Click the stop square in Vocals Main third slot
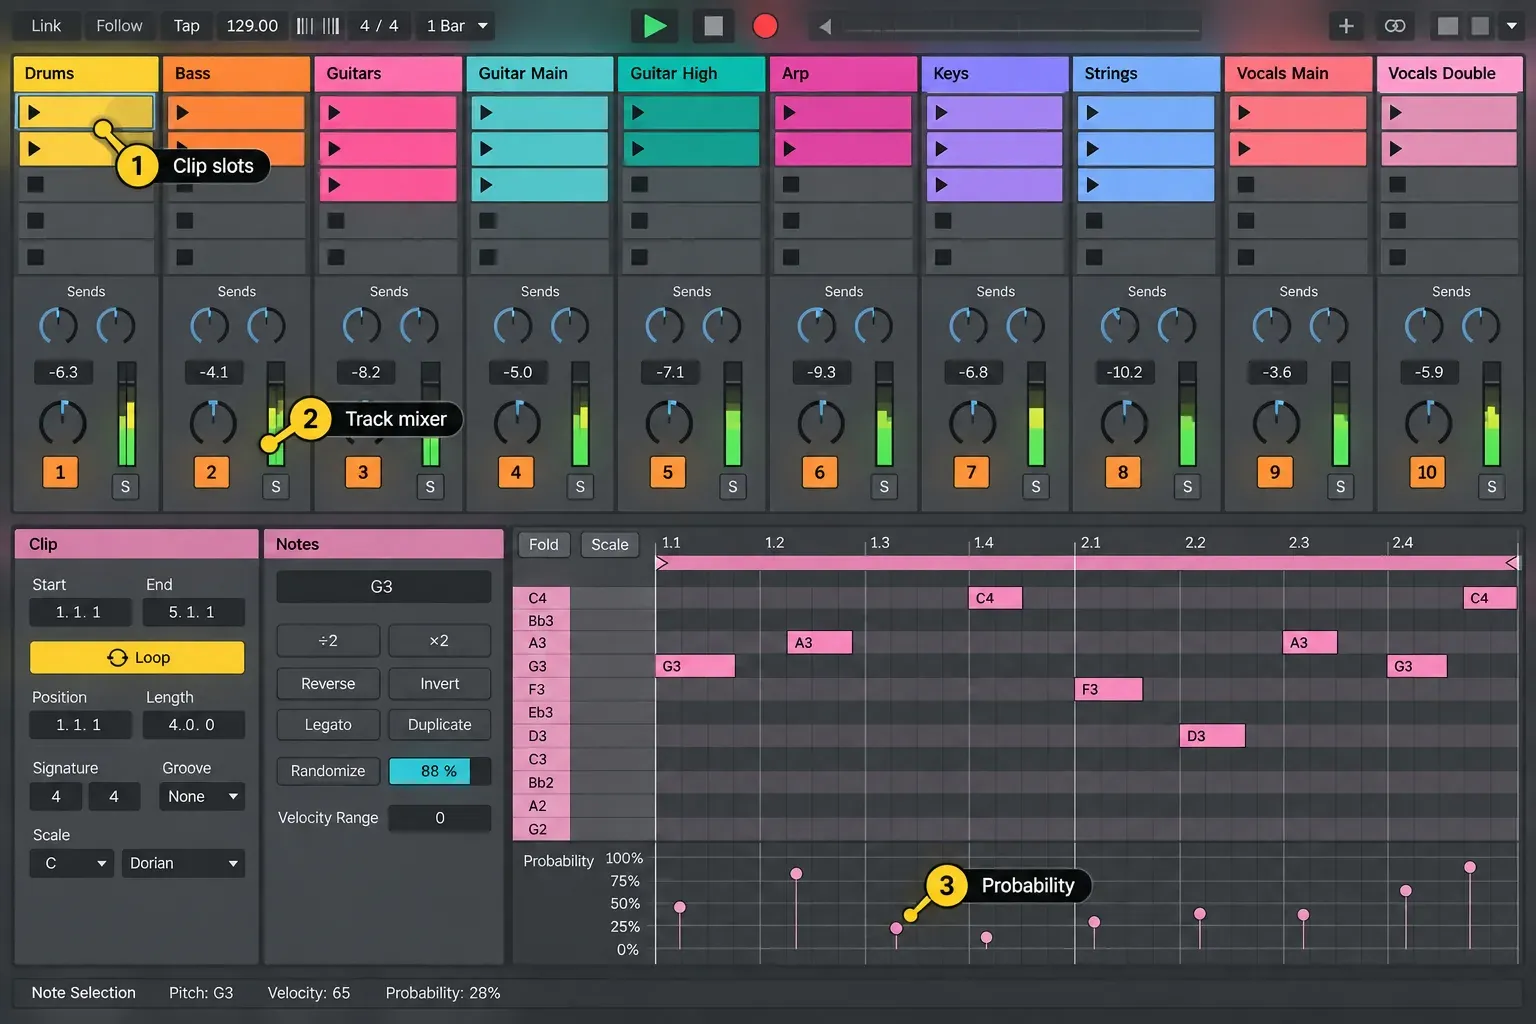Screen dimensions: 1536x1024 [1246, 184]
